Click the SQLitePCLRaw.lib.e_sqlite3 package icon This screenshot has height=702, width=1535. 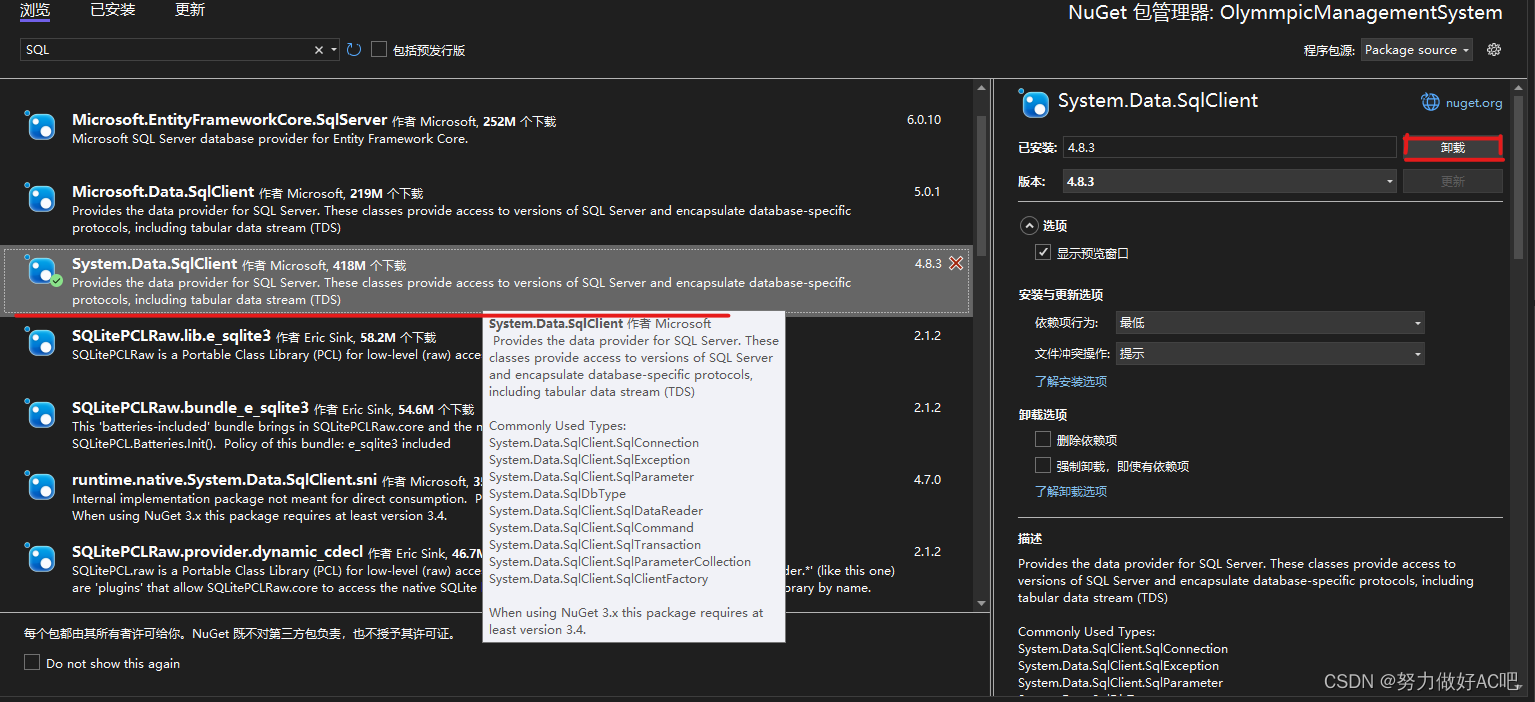(x=41, y=341)
